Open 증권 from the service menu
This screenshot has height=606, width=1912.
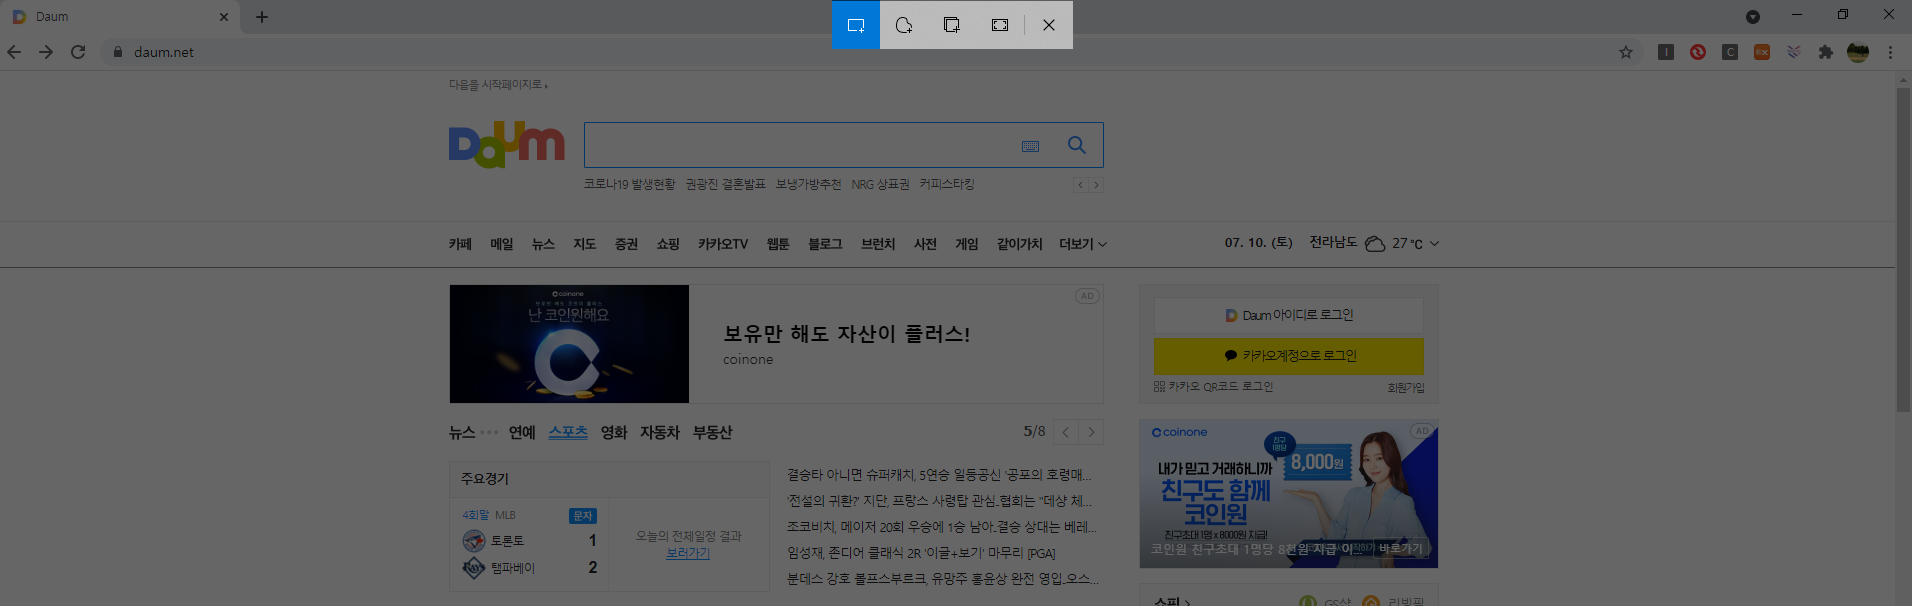tap(626, 244)
